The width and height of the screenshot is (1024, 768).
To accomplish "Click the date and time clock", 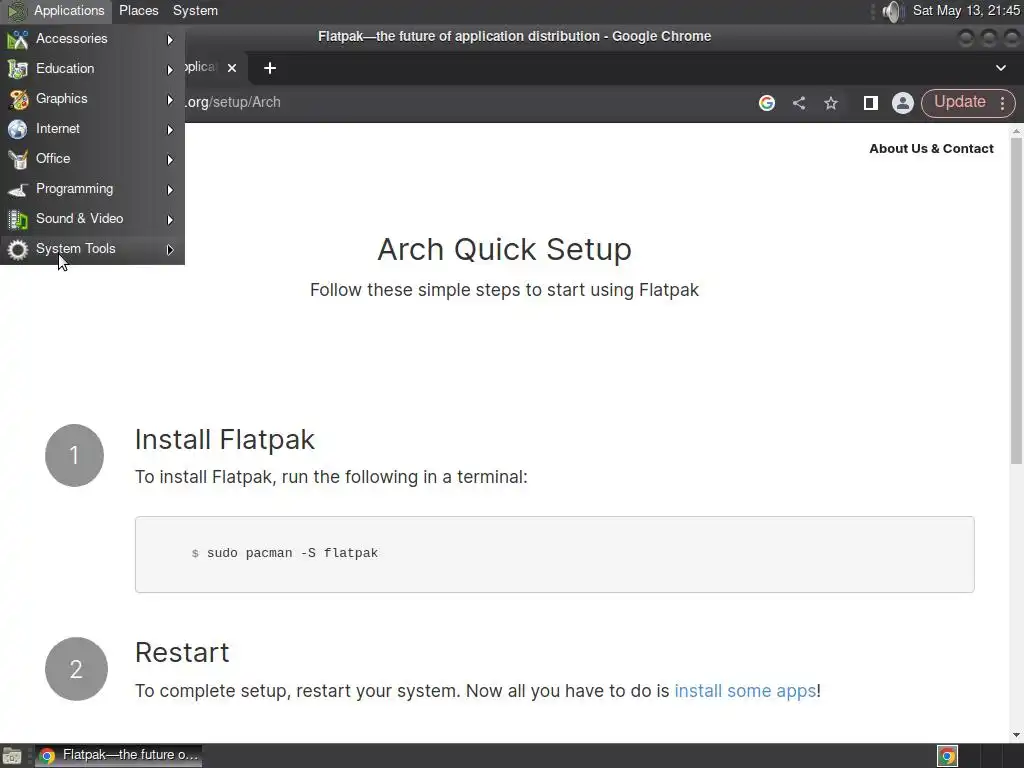I will [x=966, y=10].
